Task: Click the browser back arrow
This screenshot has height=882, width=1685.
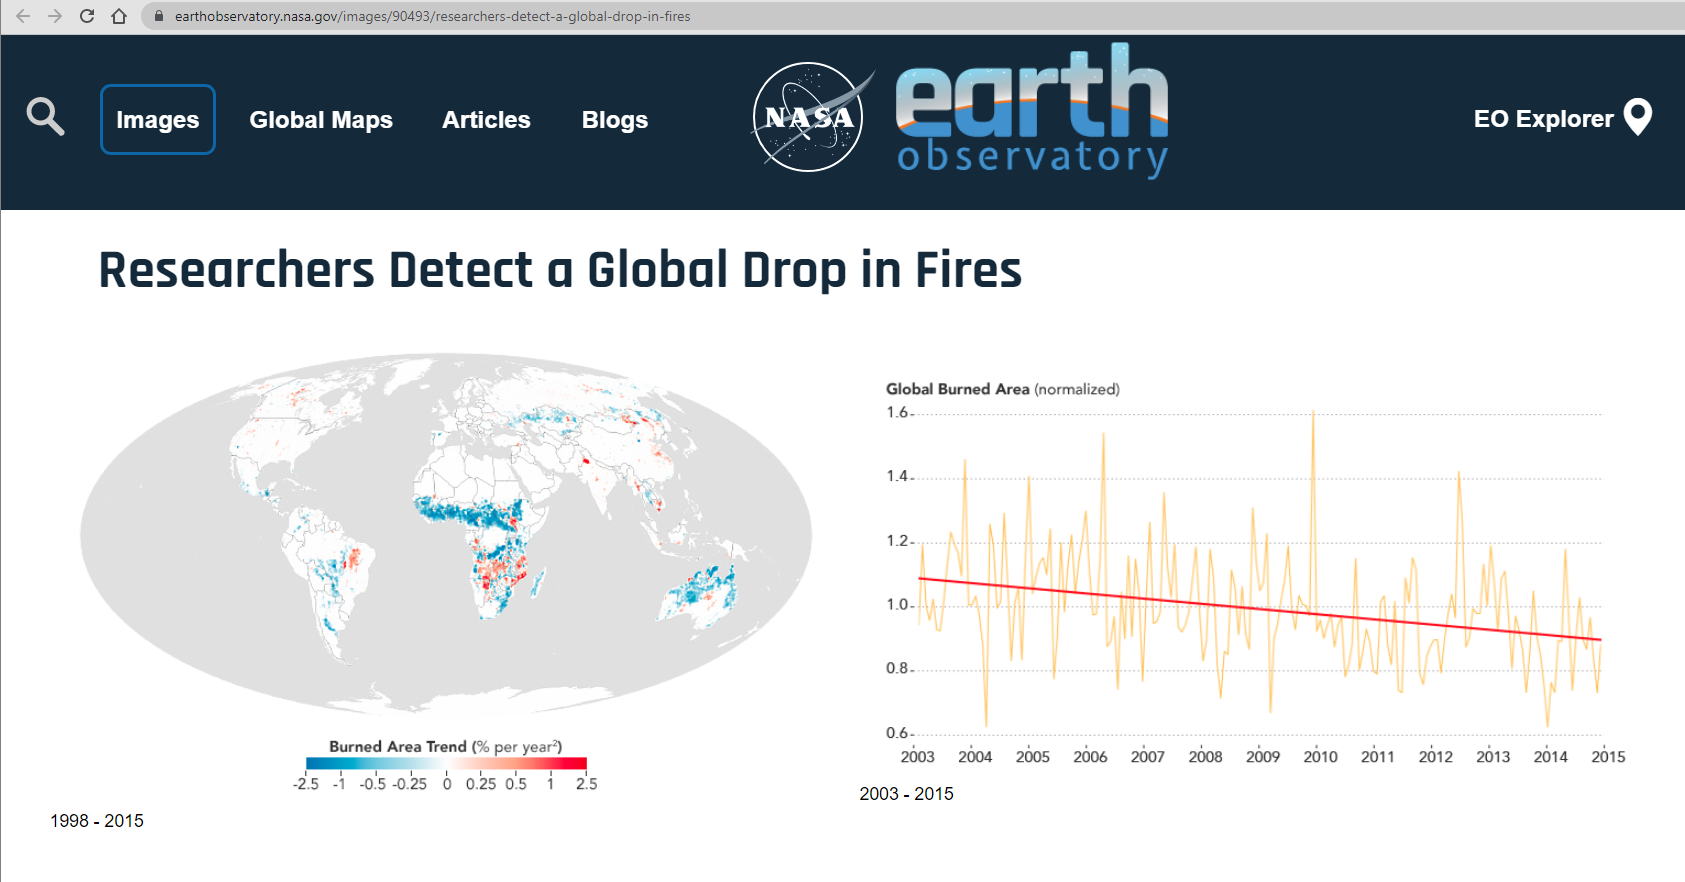Action: (23, 16)
